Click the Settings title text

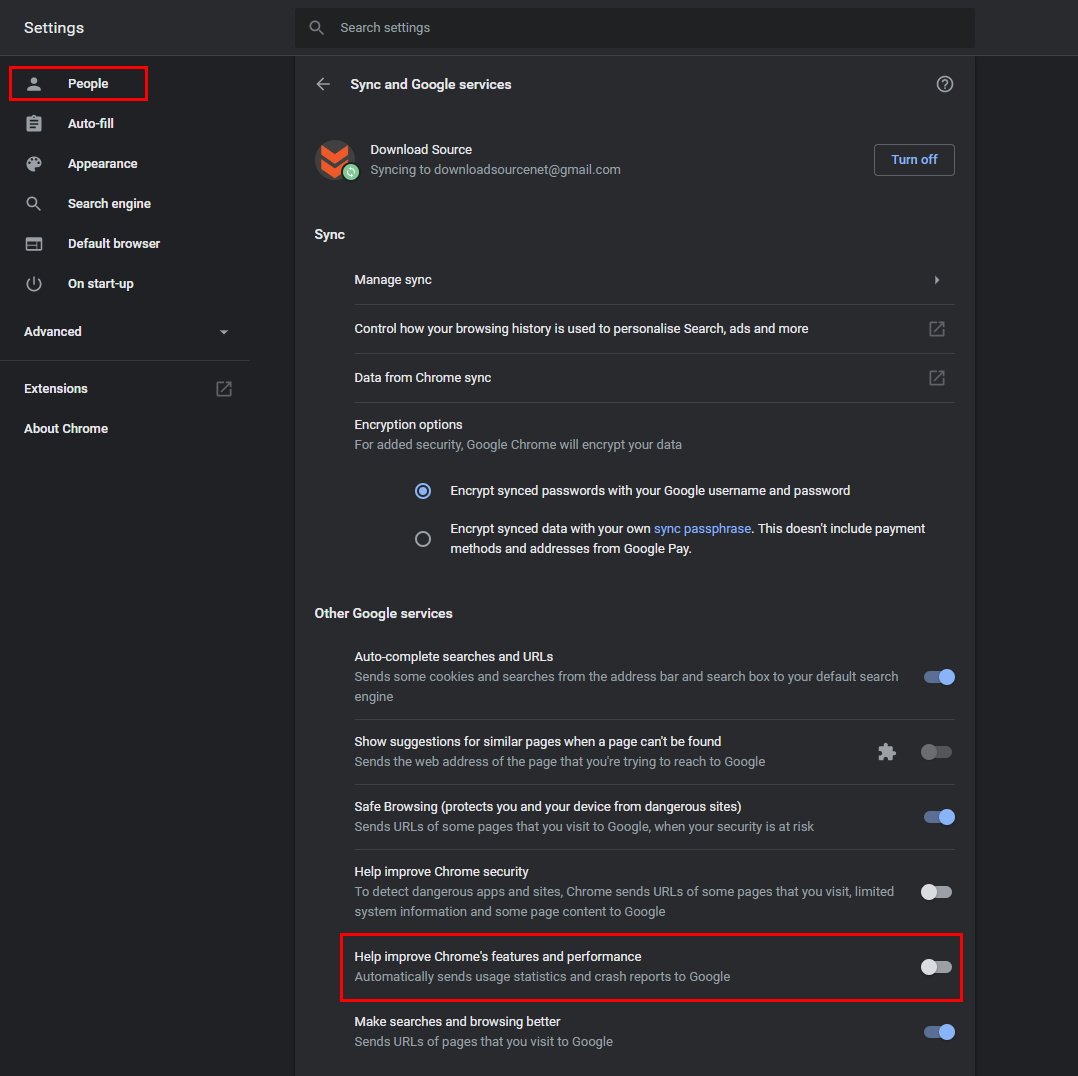pyautogui.click(x=54, y=28)
